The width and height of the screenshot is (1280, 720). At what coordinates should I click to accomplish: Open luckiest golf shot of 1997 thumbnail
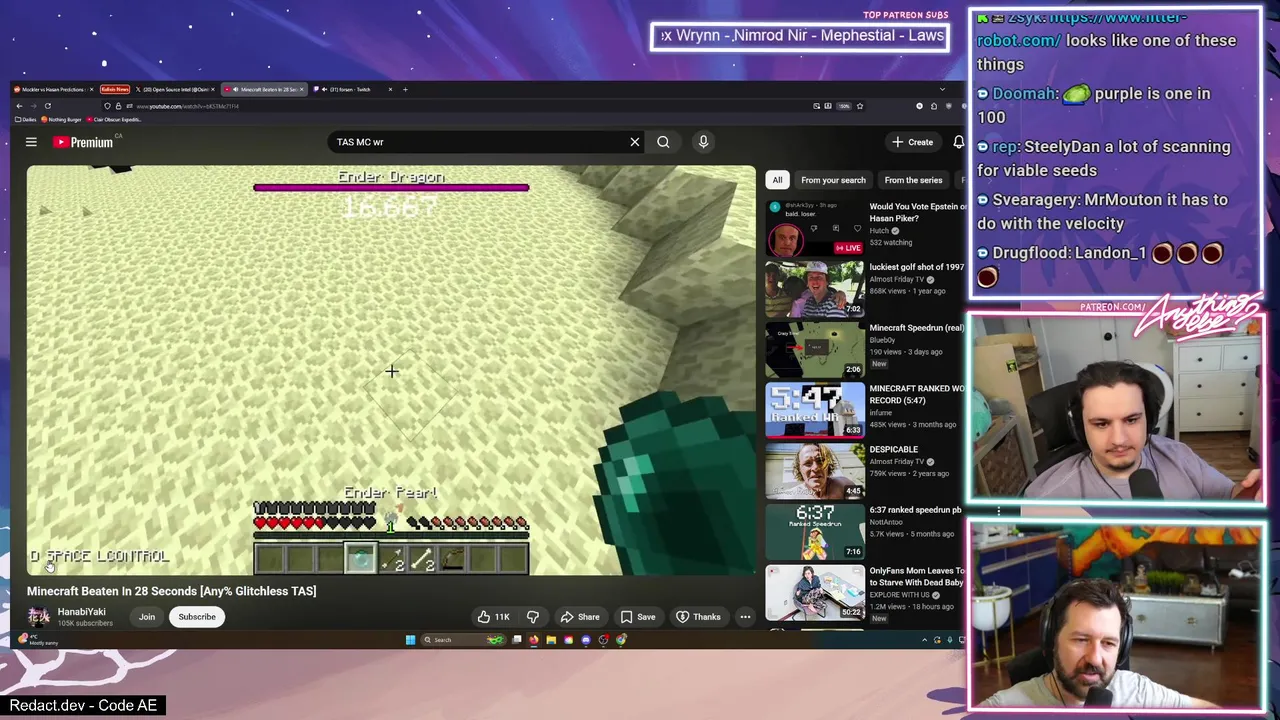coord(815,289)
